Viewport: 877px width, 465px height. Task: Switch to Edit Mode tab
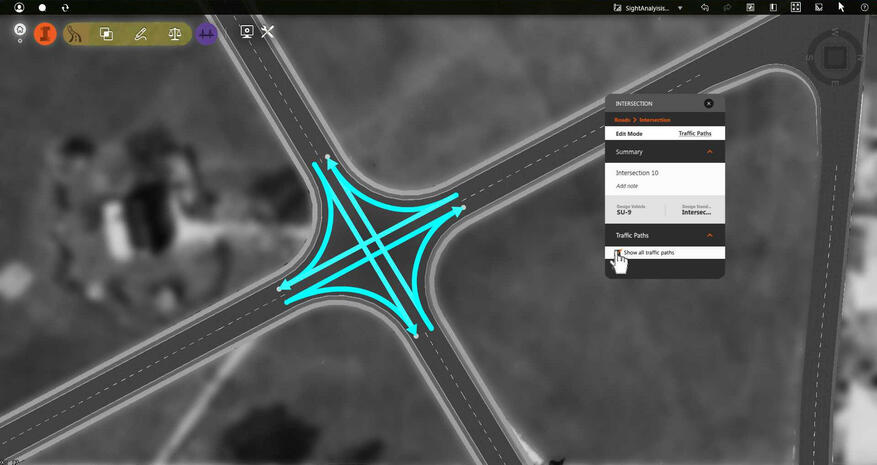(629, 133)
